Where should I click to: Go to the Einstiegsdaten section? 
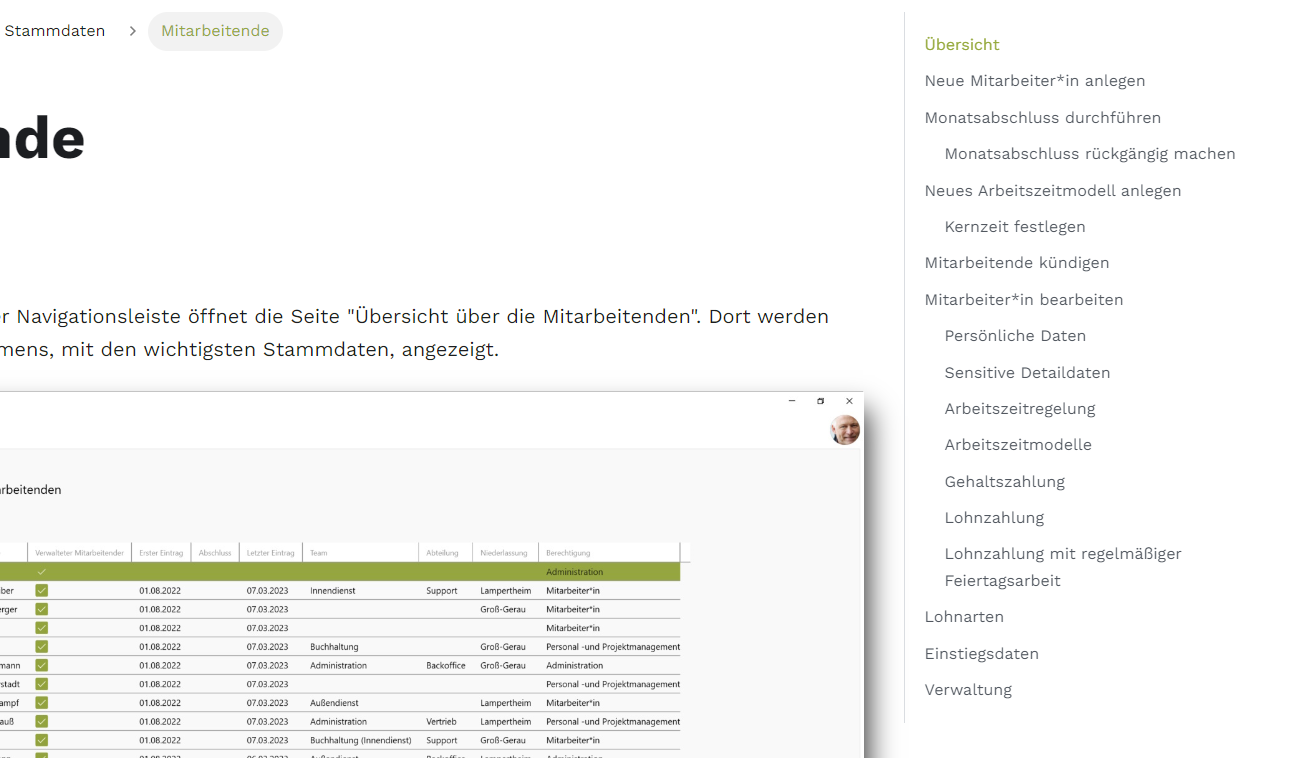(981, 654)
